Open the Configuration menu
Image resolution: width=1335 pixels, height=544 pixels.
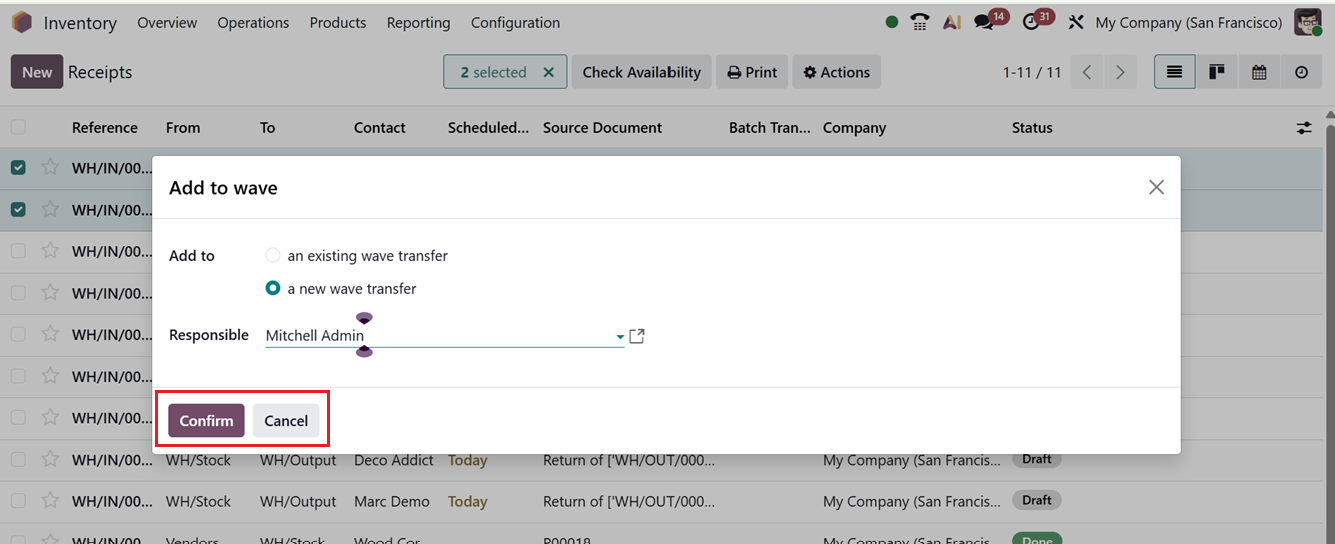tap(515, 22)
